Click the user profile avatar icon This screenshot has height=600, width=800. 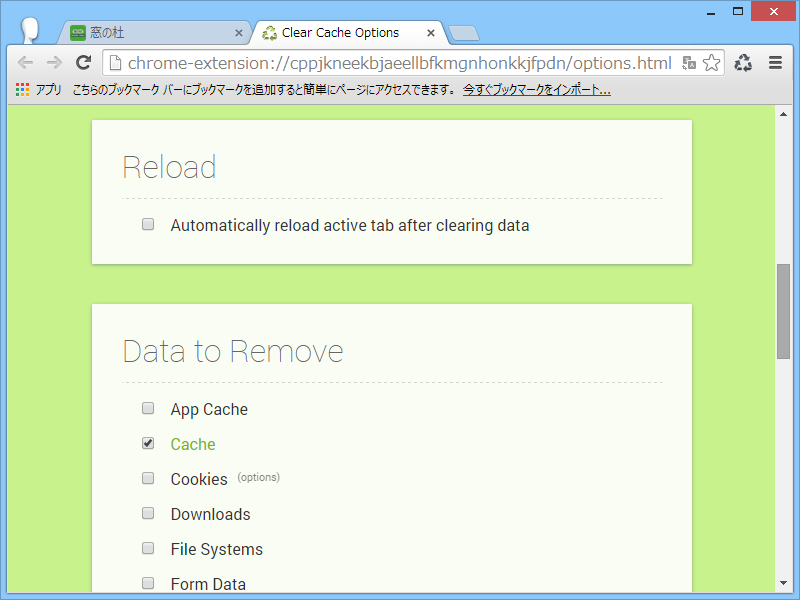(30, 30)
